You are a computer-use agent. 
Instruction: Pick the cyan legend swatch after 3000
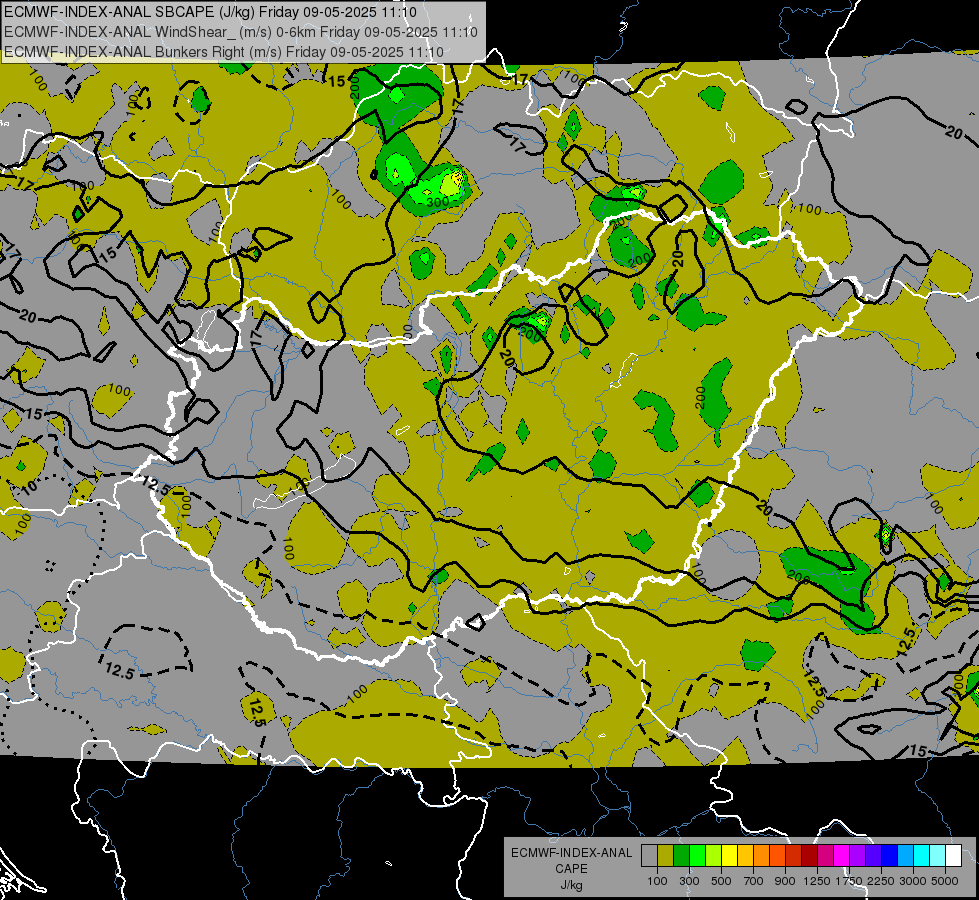[x=922, y=855]
